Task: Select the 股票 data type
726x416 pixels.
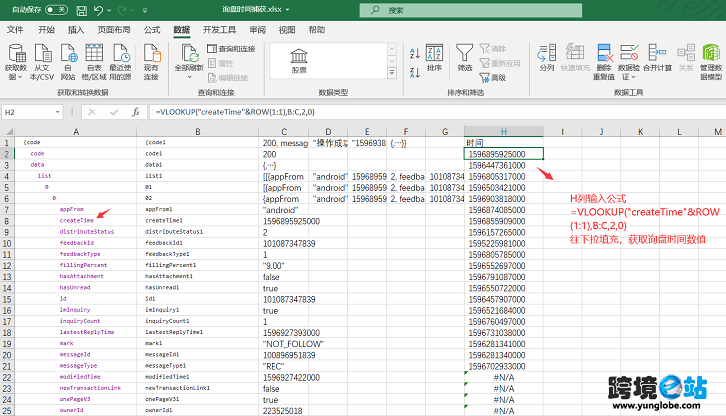Action: click(299, 61)
